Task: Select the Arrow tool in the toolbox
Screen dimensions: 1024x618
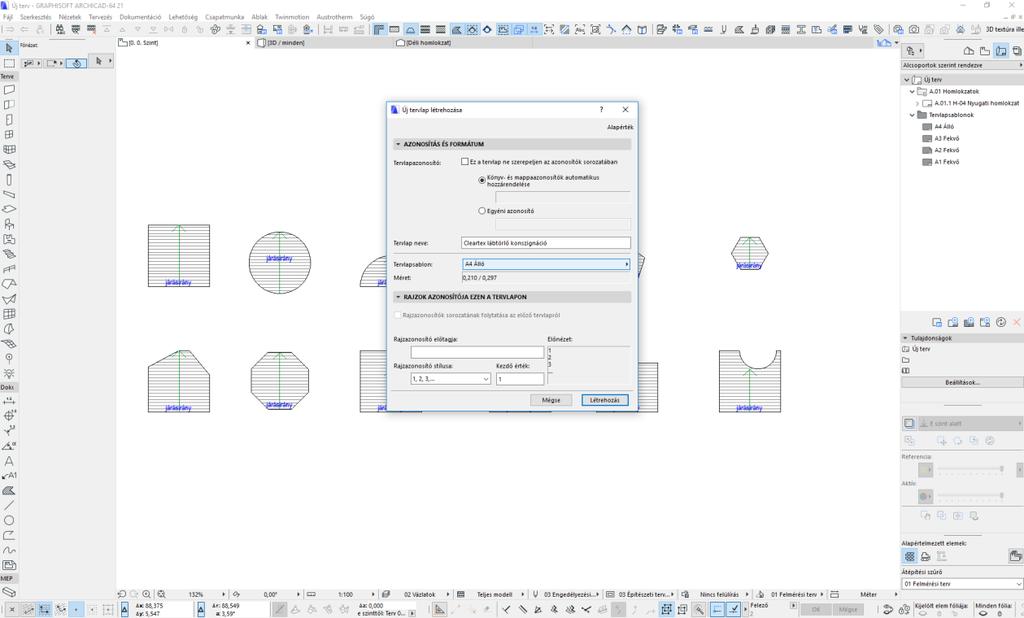Action: tap(9, 48)
